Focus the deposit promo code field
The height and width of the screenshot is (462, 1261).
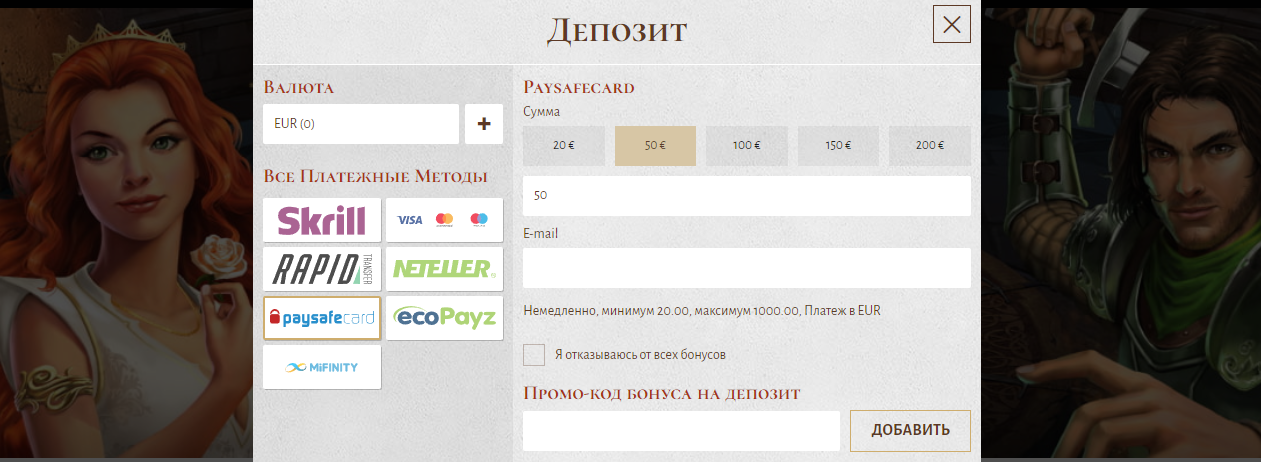pos(681,431)
